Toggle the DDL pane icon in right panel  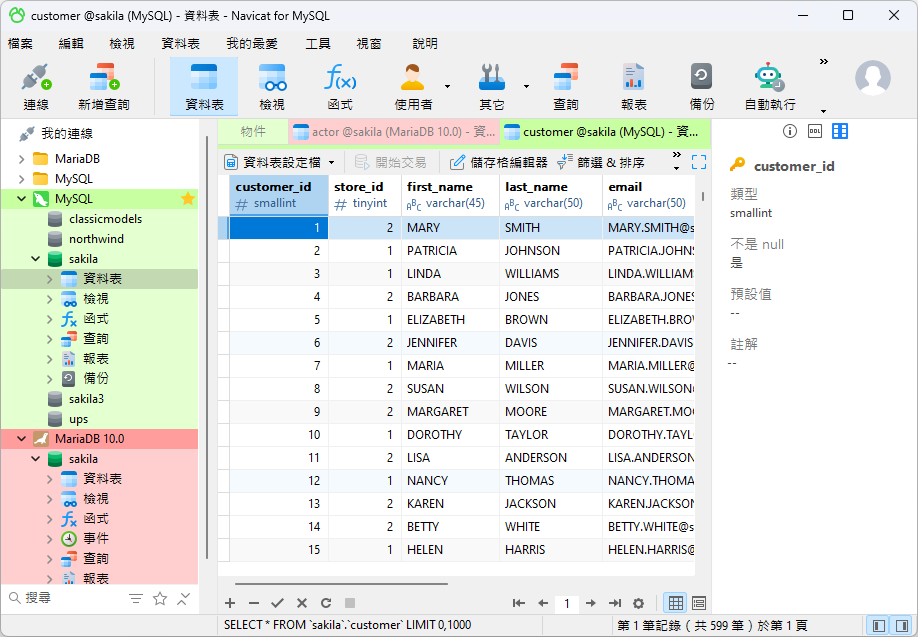(x=815, y=131)
